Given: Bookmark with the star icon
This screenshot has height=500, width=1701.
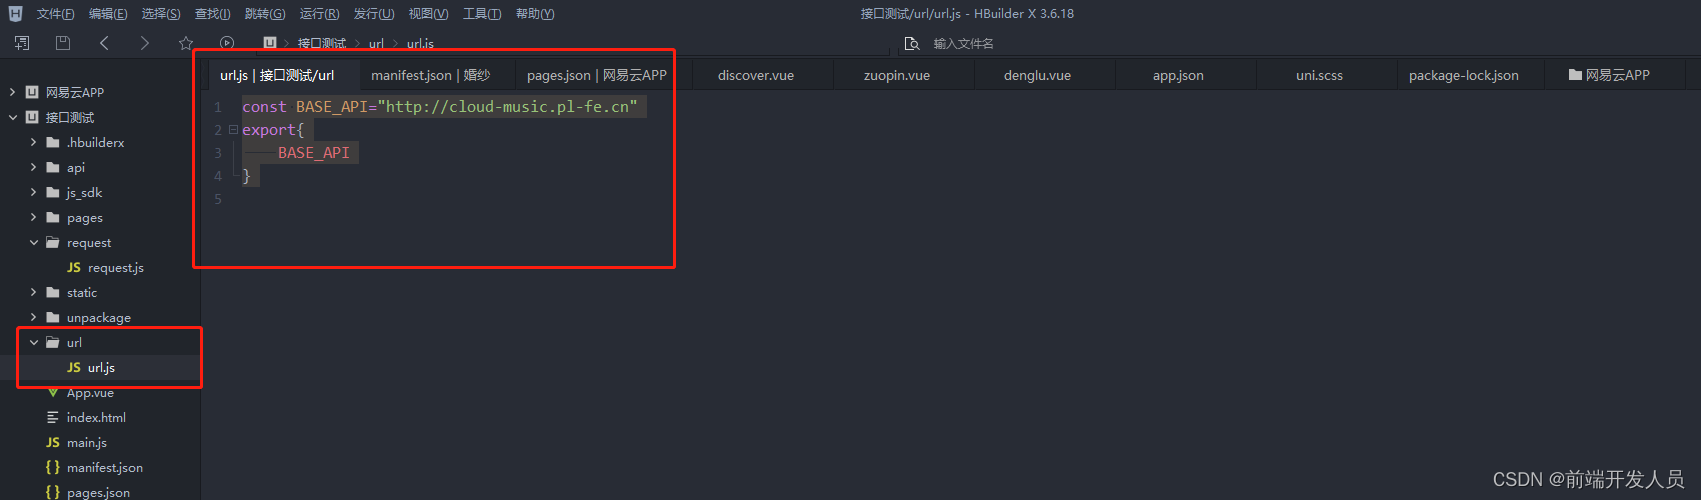Looking at the screenshot, I should [186, 43].
